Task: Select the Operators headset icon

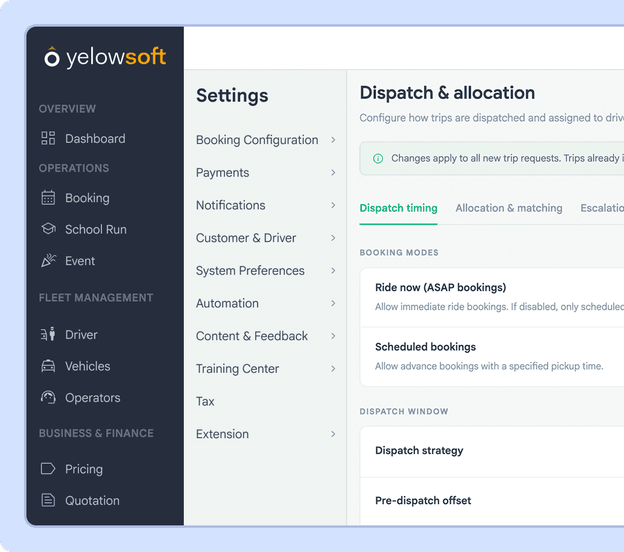Action: [48, 397]
